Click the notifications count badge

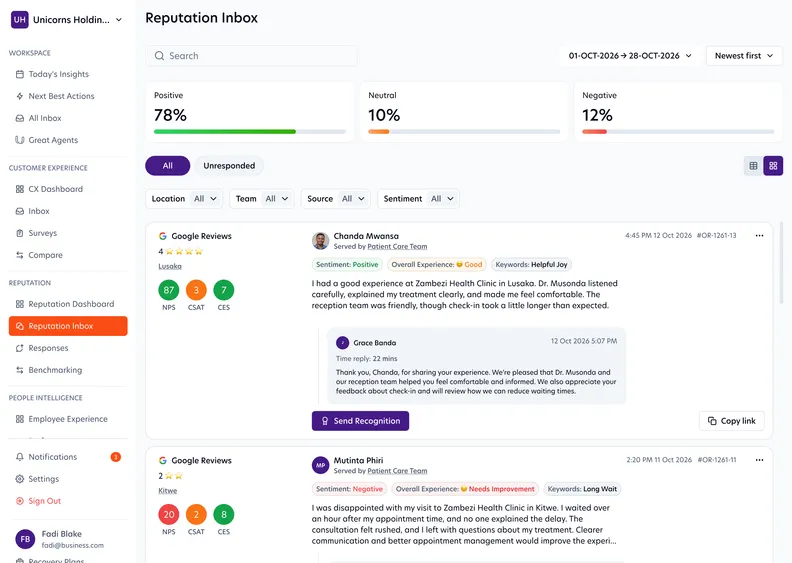[x=116, y=457]
